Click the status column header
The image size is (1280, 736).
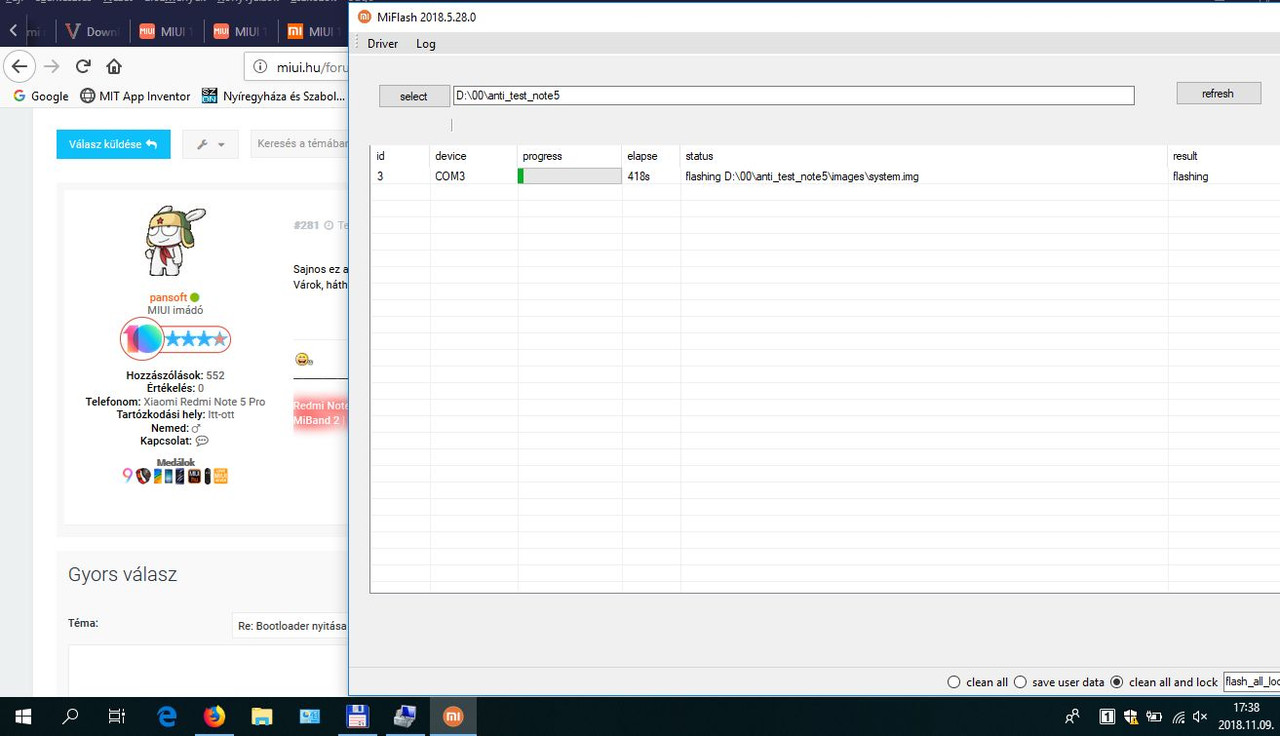click(x=923, y=156)
